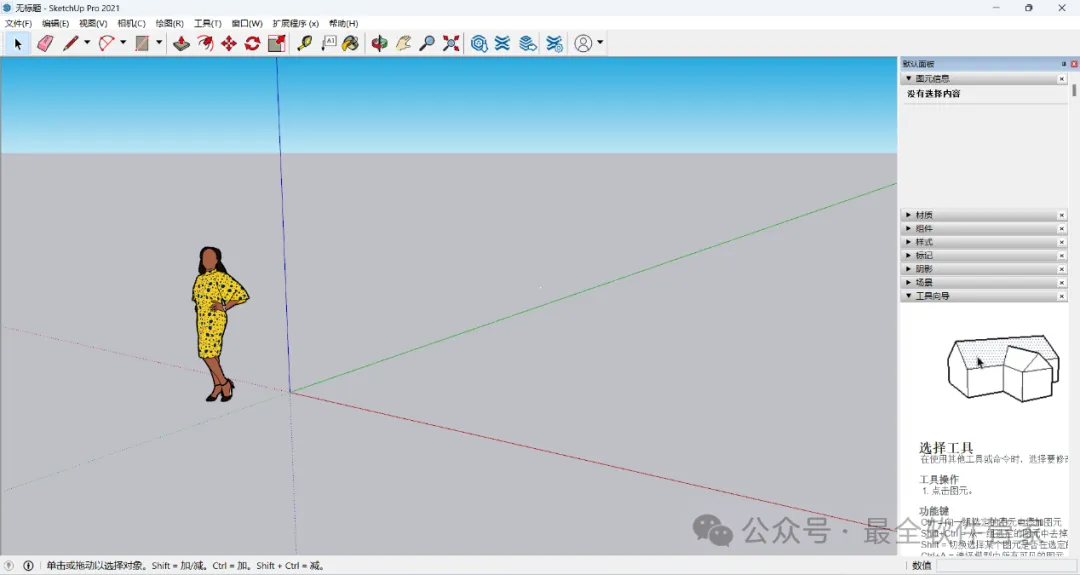Screen dimensions: 1080x575
Task: Expand the 标记 panel
Action: point(908,255)
